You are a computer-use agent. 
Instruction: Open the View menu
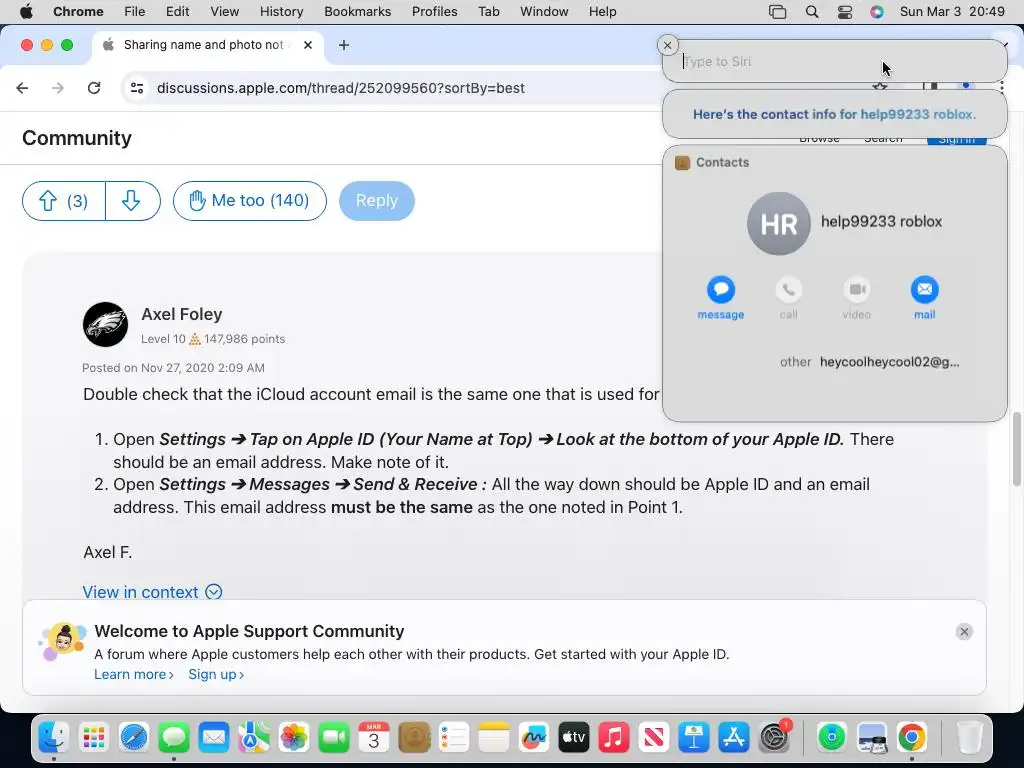(225, 12)
